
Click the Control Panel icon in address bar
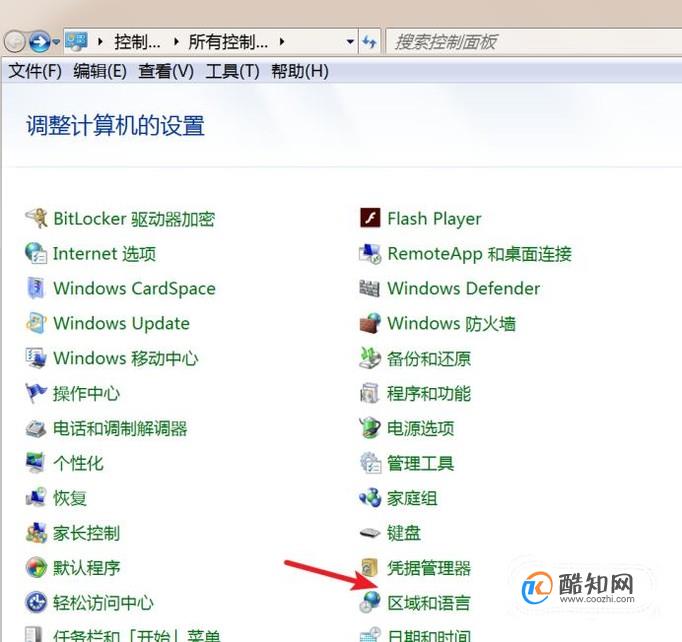click(x=77, y=42)
